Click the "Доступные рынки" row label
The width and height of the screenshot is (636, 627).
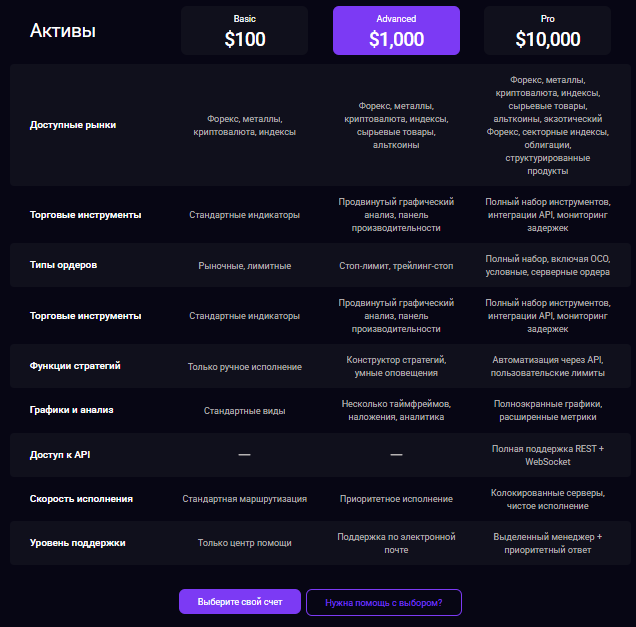[73, 125]
